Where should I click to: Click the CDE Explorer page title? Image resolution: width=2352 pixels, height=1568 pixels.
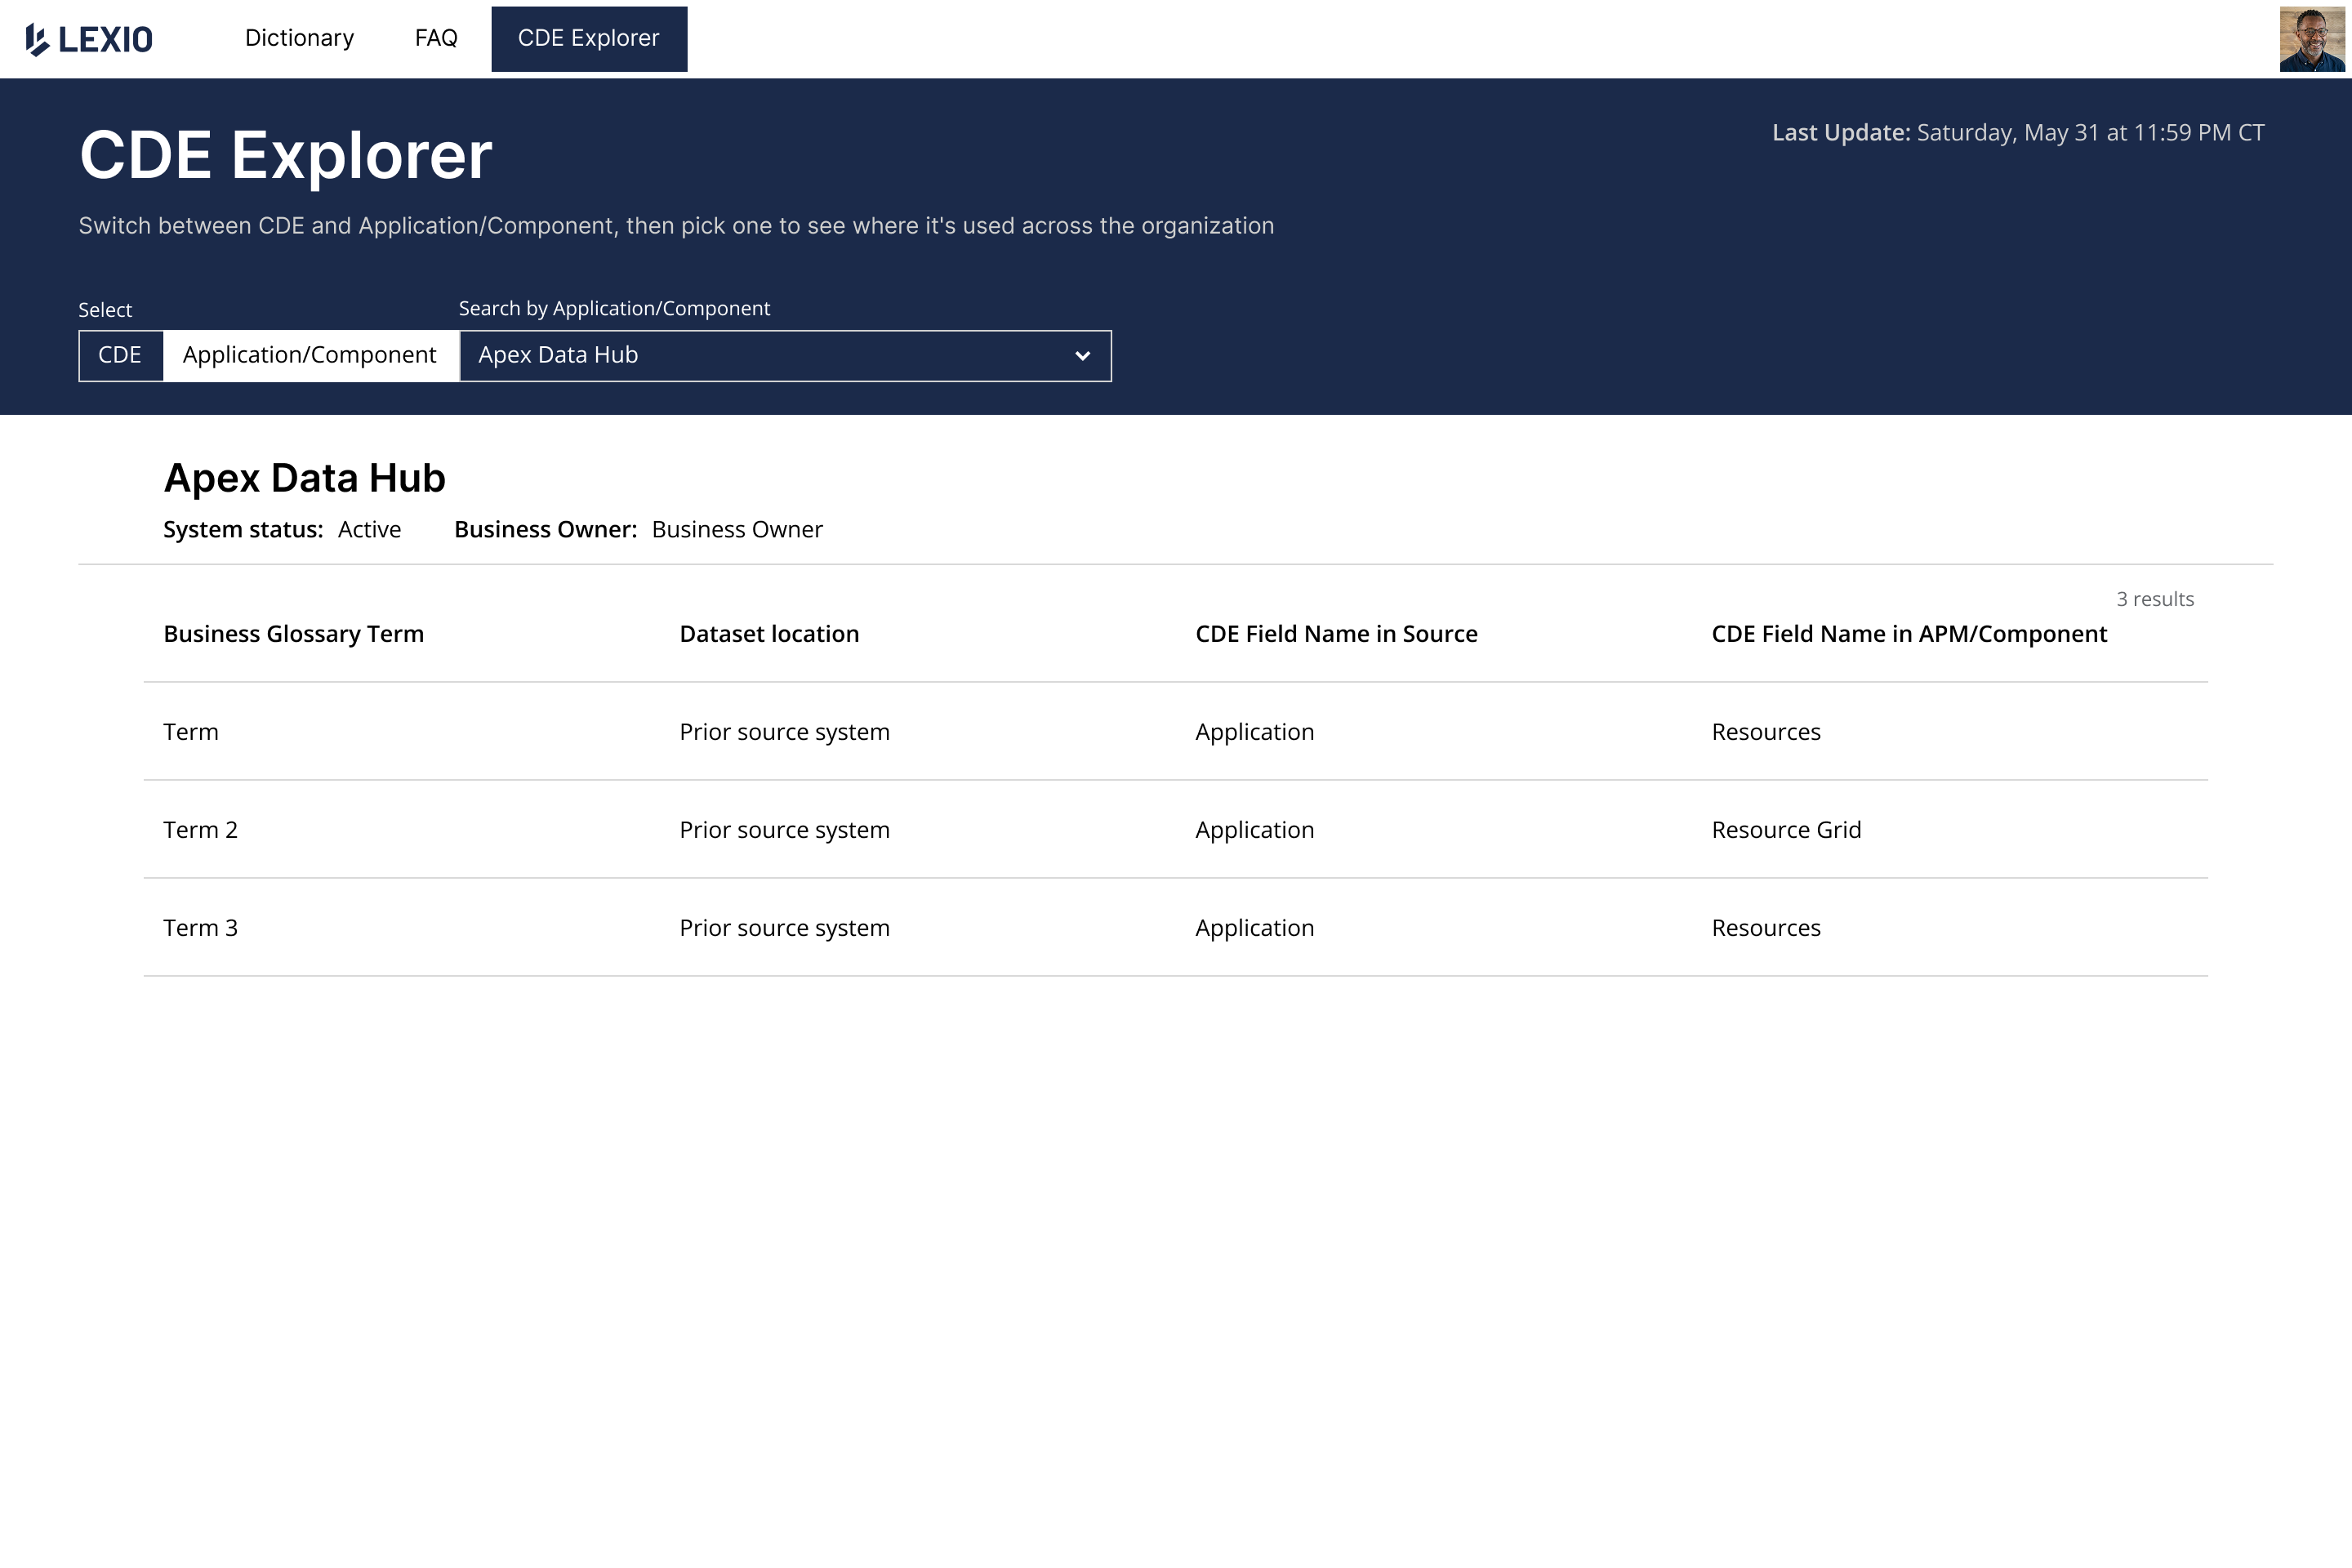pos(286,156)
